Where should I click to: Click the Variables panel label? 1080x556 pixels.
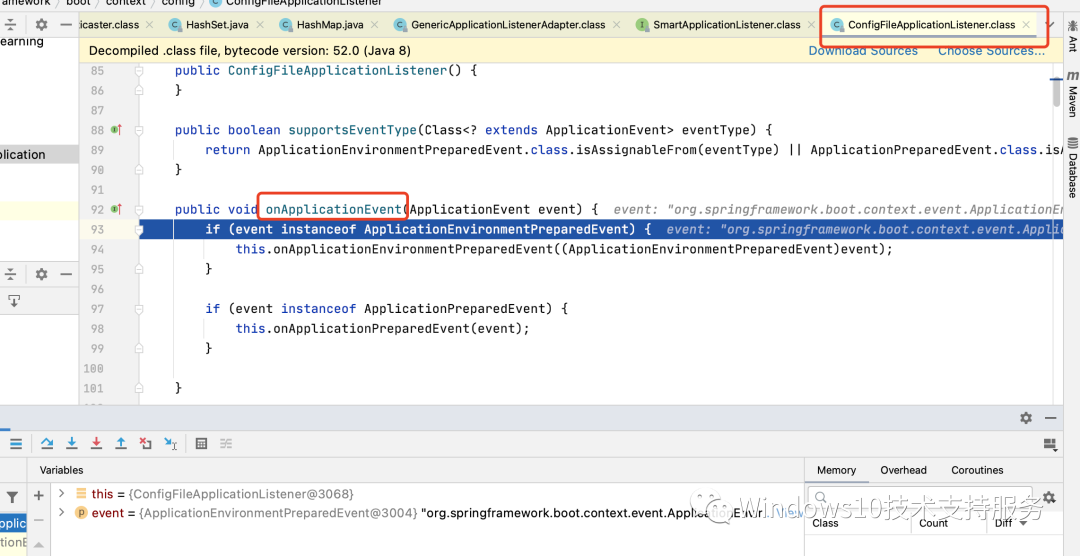61,470
